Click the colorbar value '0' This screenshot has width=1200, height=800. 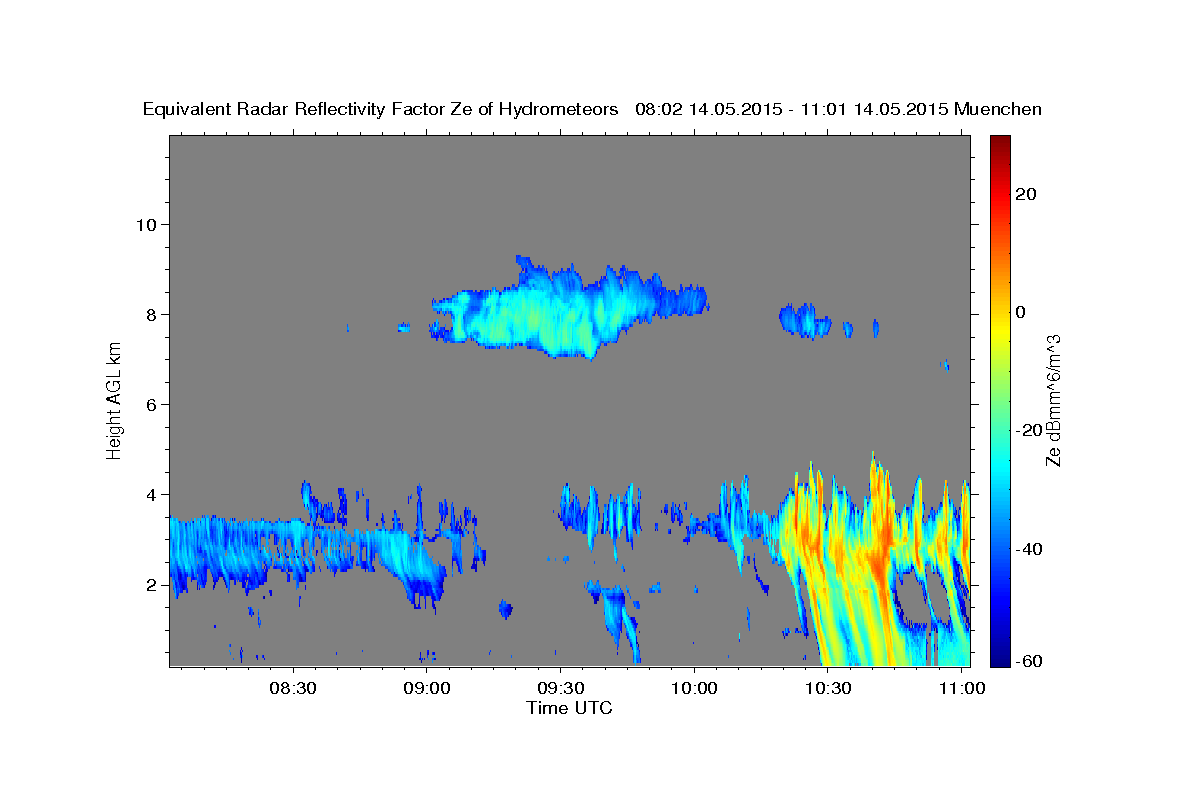(1020, 312)
